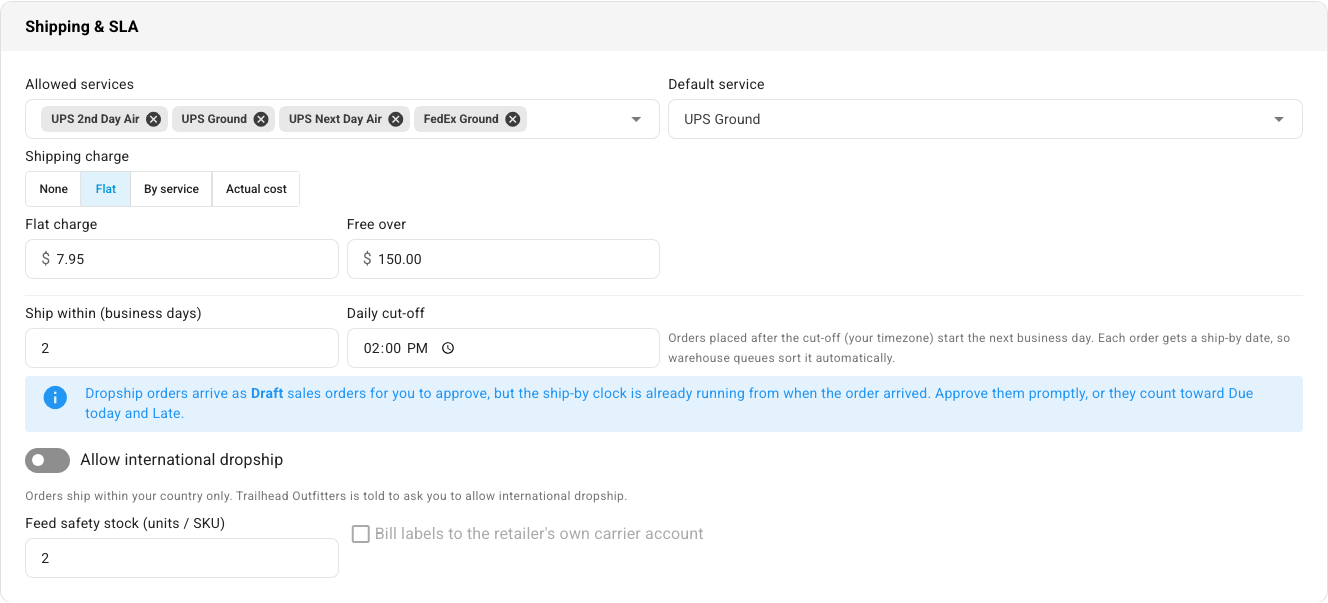Open the clock picker in Daily cut-off
Image resolution: width=1328 pixels, height=603 pixels.
(448, 348)
